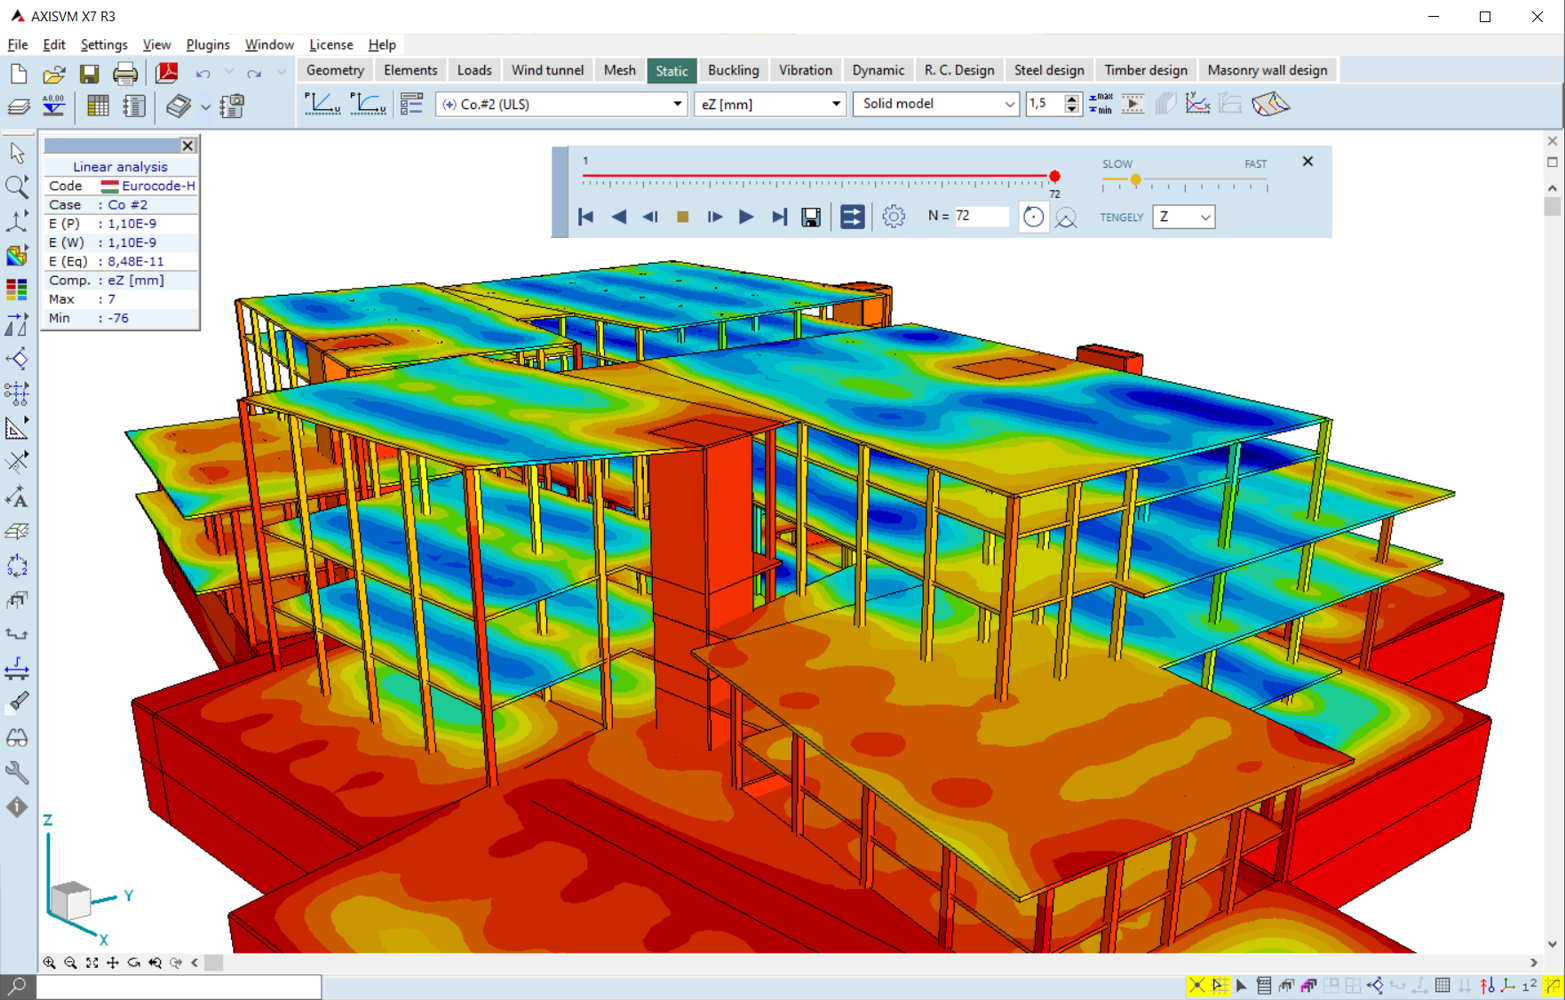Toggle yellow crossed-lines status bar icon
This screenshot has height=1000, width=1565.
point(1197,986)
